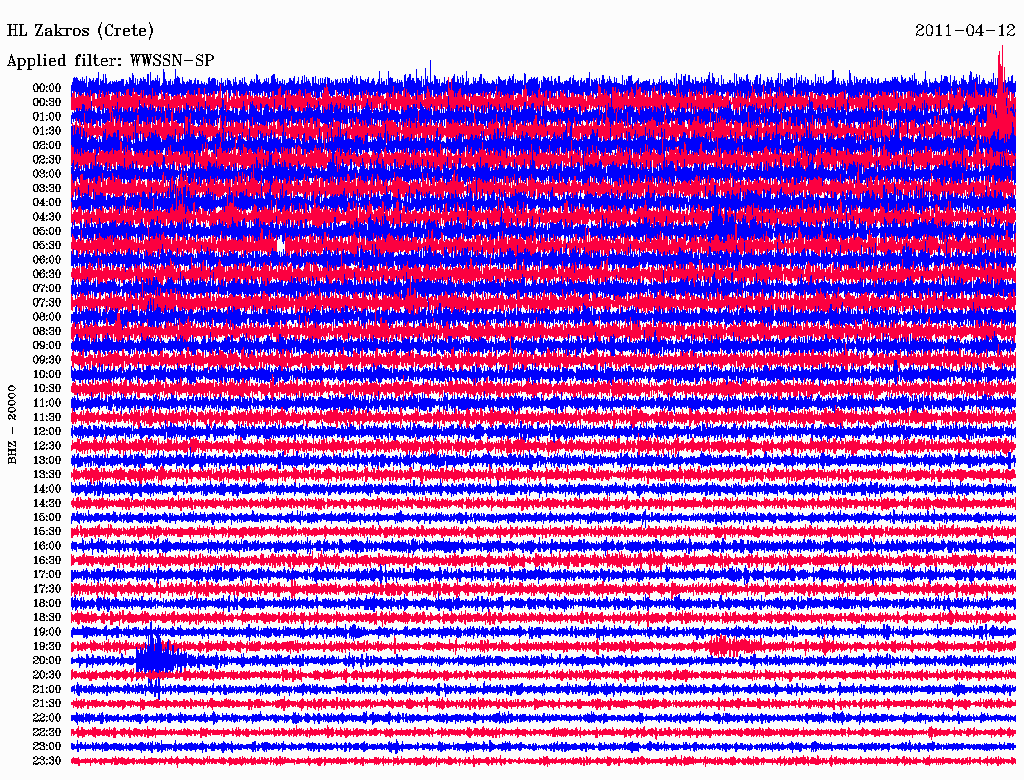Select the 00:00 time label
This screenshot has width=1024, height=780.
[47, 88]
